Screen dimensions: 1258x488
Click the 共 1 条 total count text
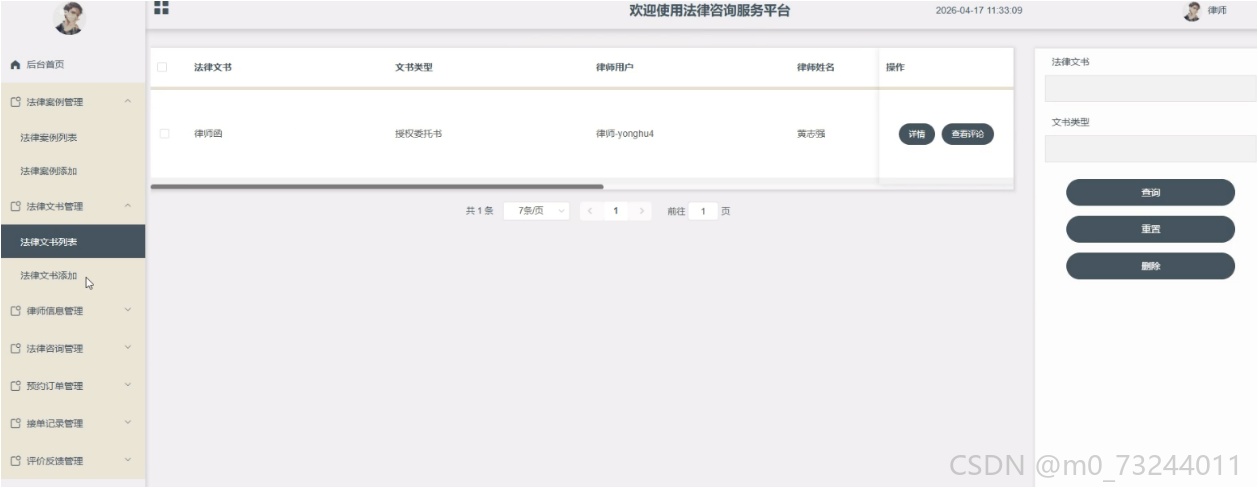[x=479, y=211]
